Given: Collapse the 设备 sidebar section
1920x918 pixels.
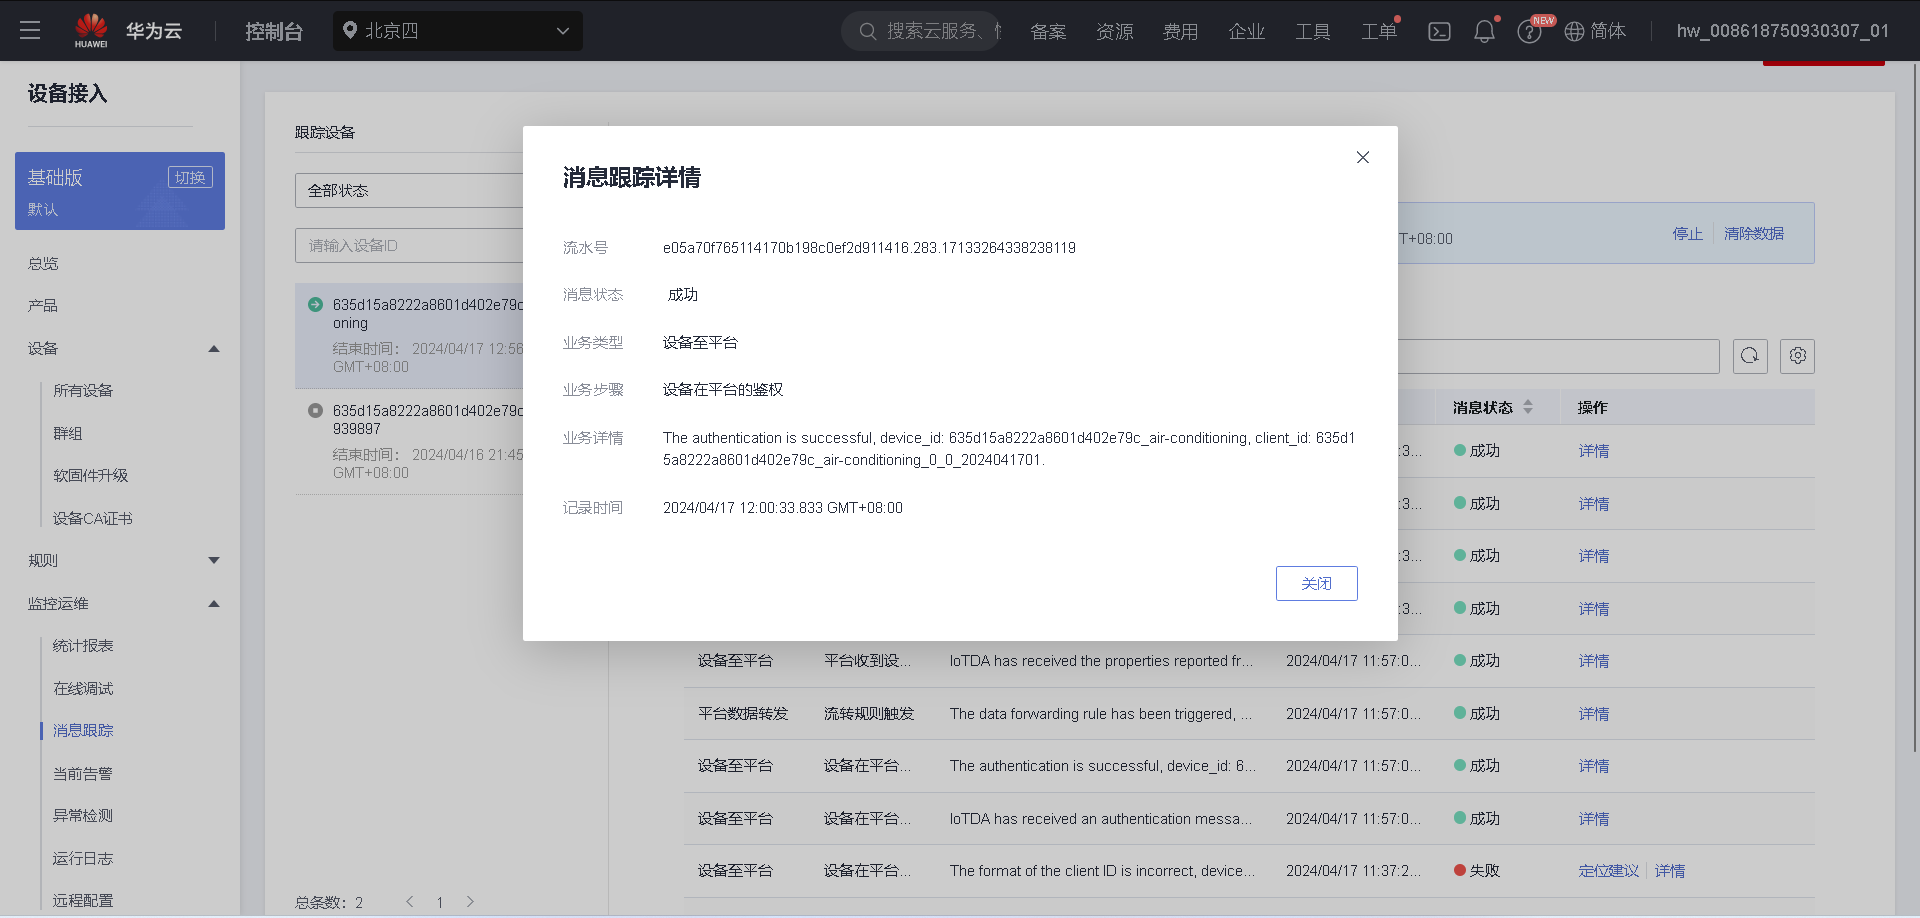Looking at the screenshot, I should [213, 348].
